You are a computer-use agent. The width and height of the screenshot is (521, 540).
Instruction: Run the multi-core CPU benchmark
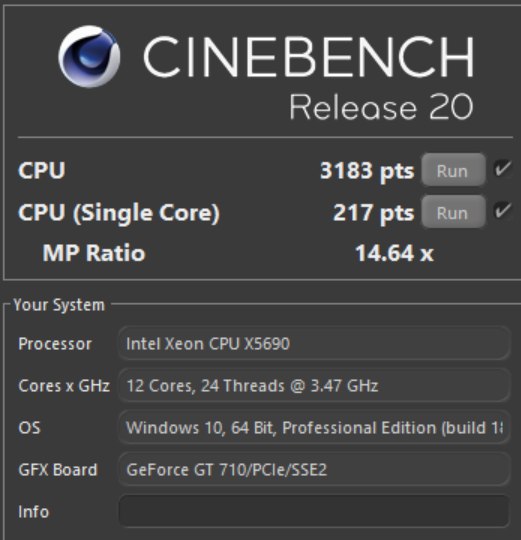coord(454,170)
